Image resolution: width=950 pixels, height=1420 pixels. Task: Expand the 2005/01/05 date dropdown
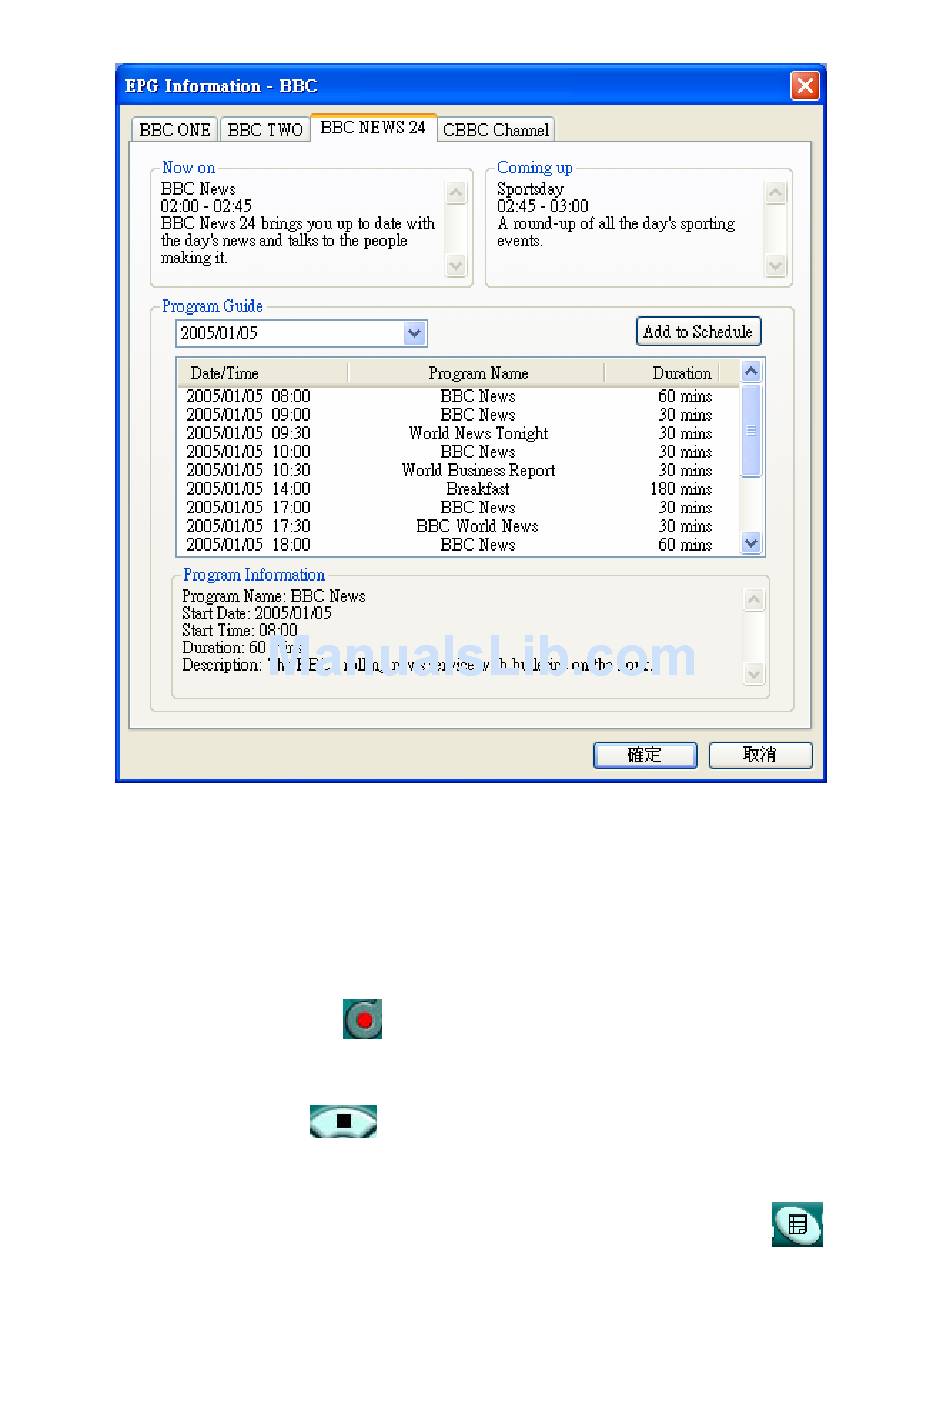click(415, 333)
